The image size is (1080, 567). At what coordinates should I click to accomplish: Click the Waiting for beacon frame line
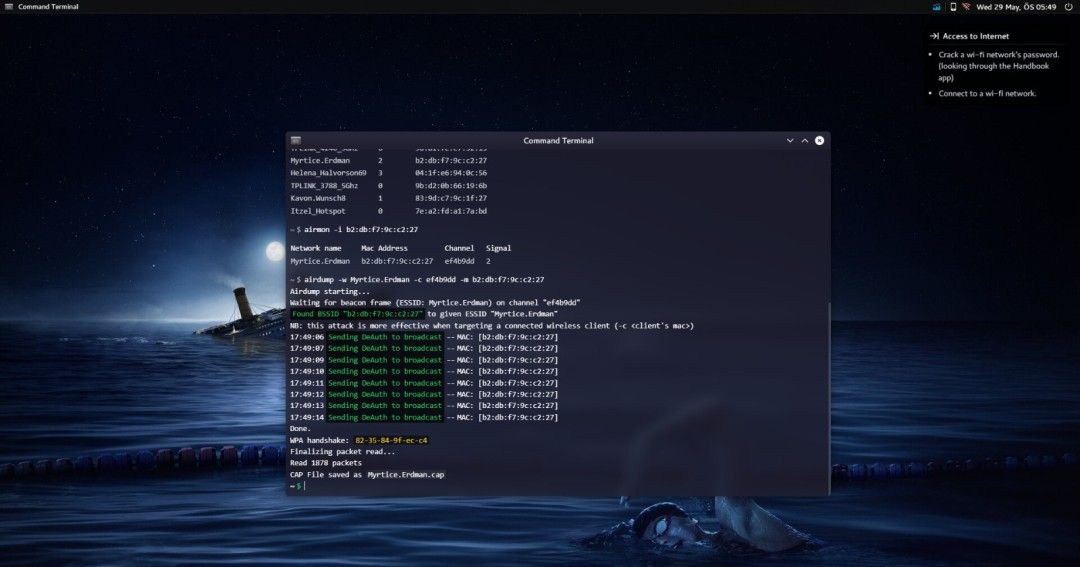[x=435, y=303]
